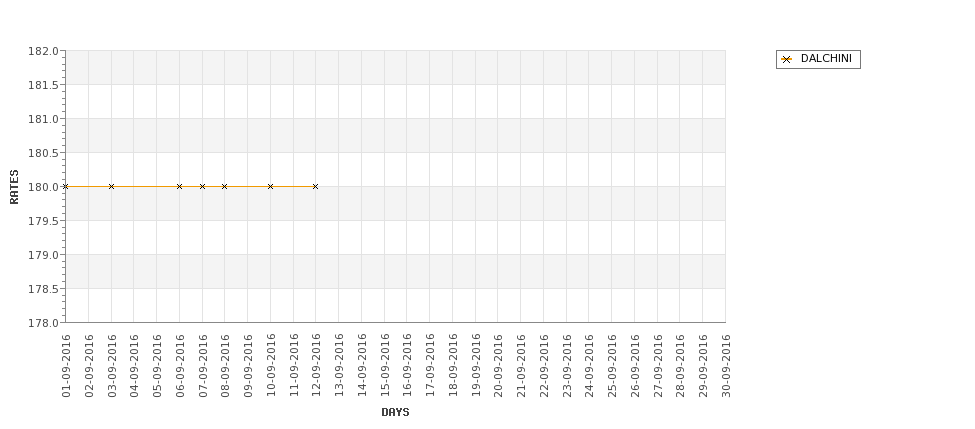Viewport: 975px width, 429px height.
Task: Click the data point marker on 01-09-2016
Action: 65,187
